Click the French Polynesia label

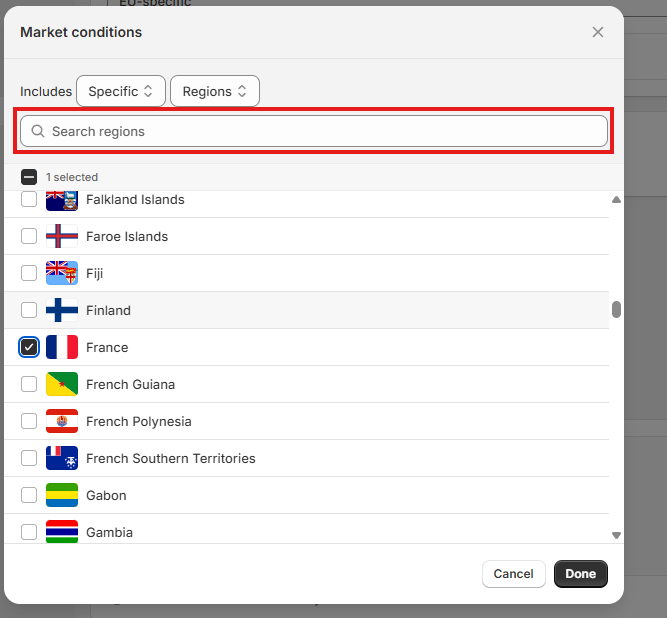[x=139, y=421]
